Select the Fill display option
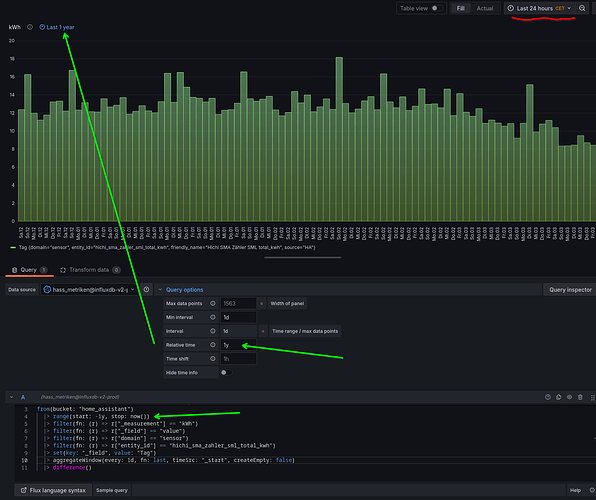Viewport: 596px width, 500px height. point(460,8)
